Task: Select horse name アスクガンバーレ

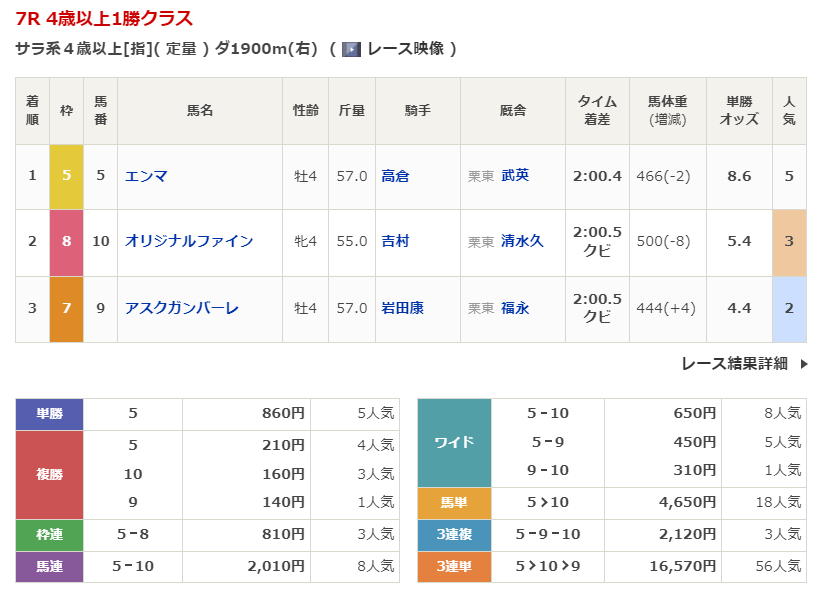Action: [181, 308]
